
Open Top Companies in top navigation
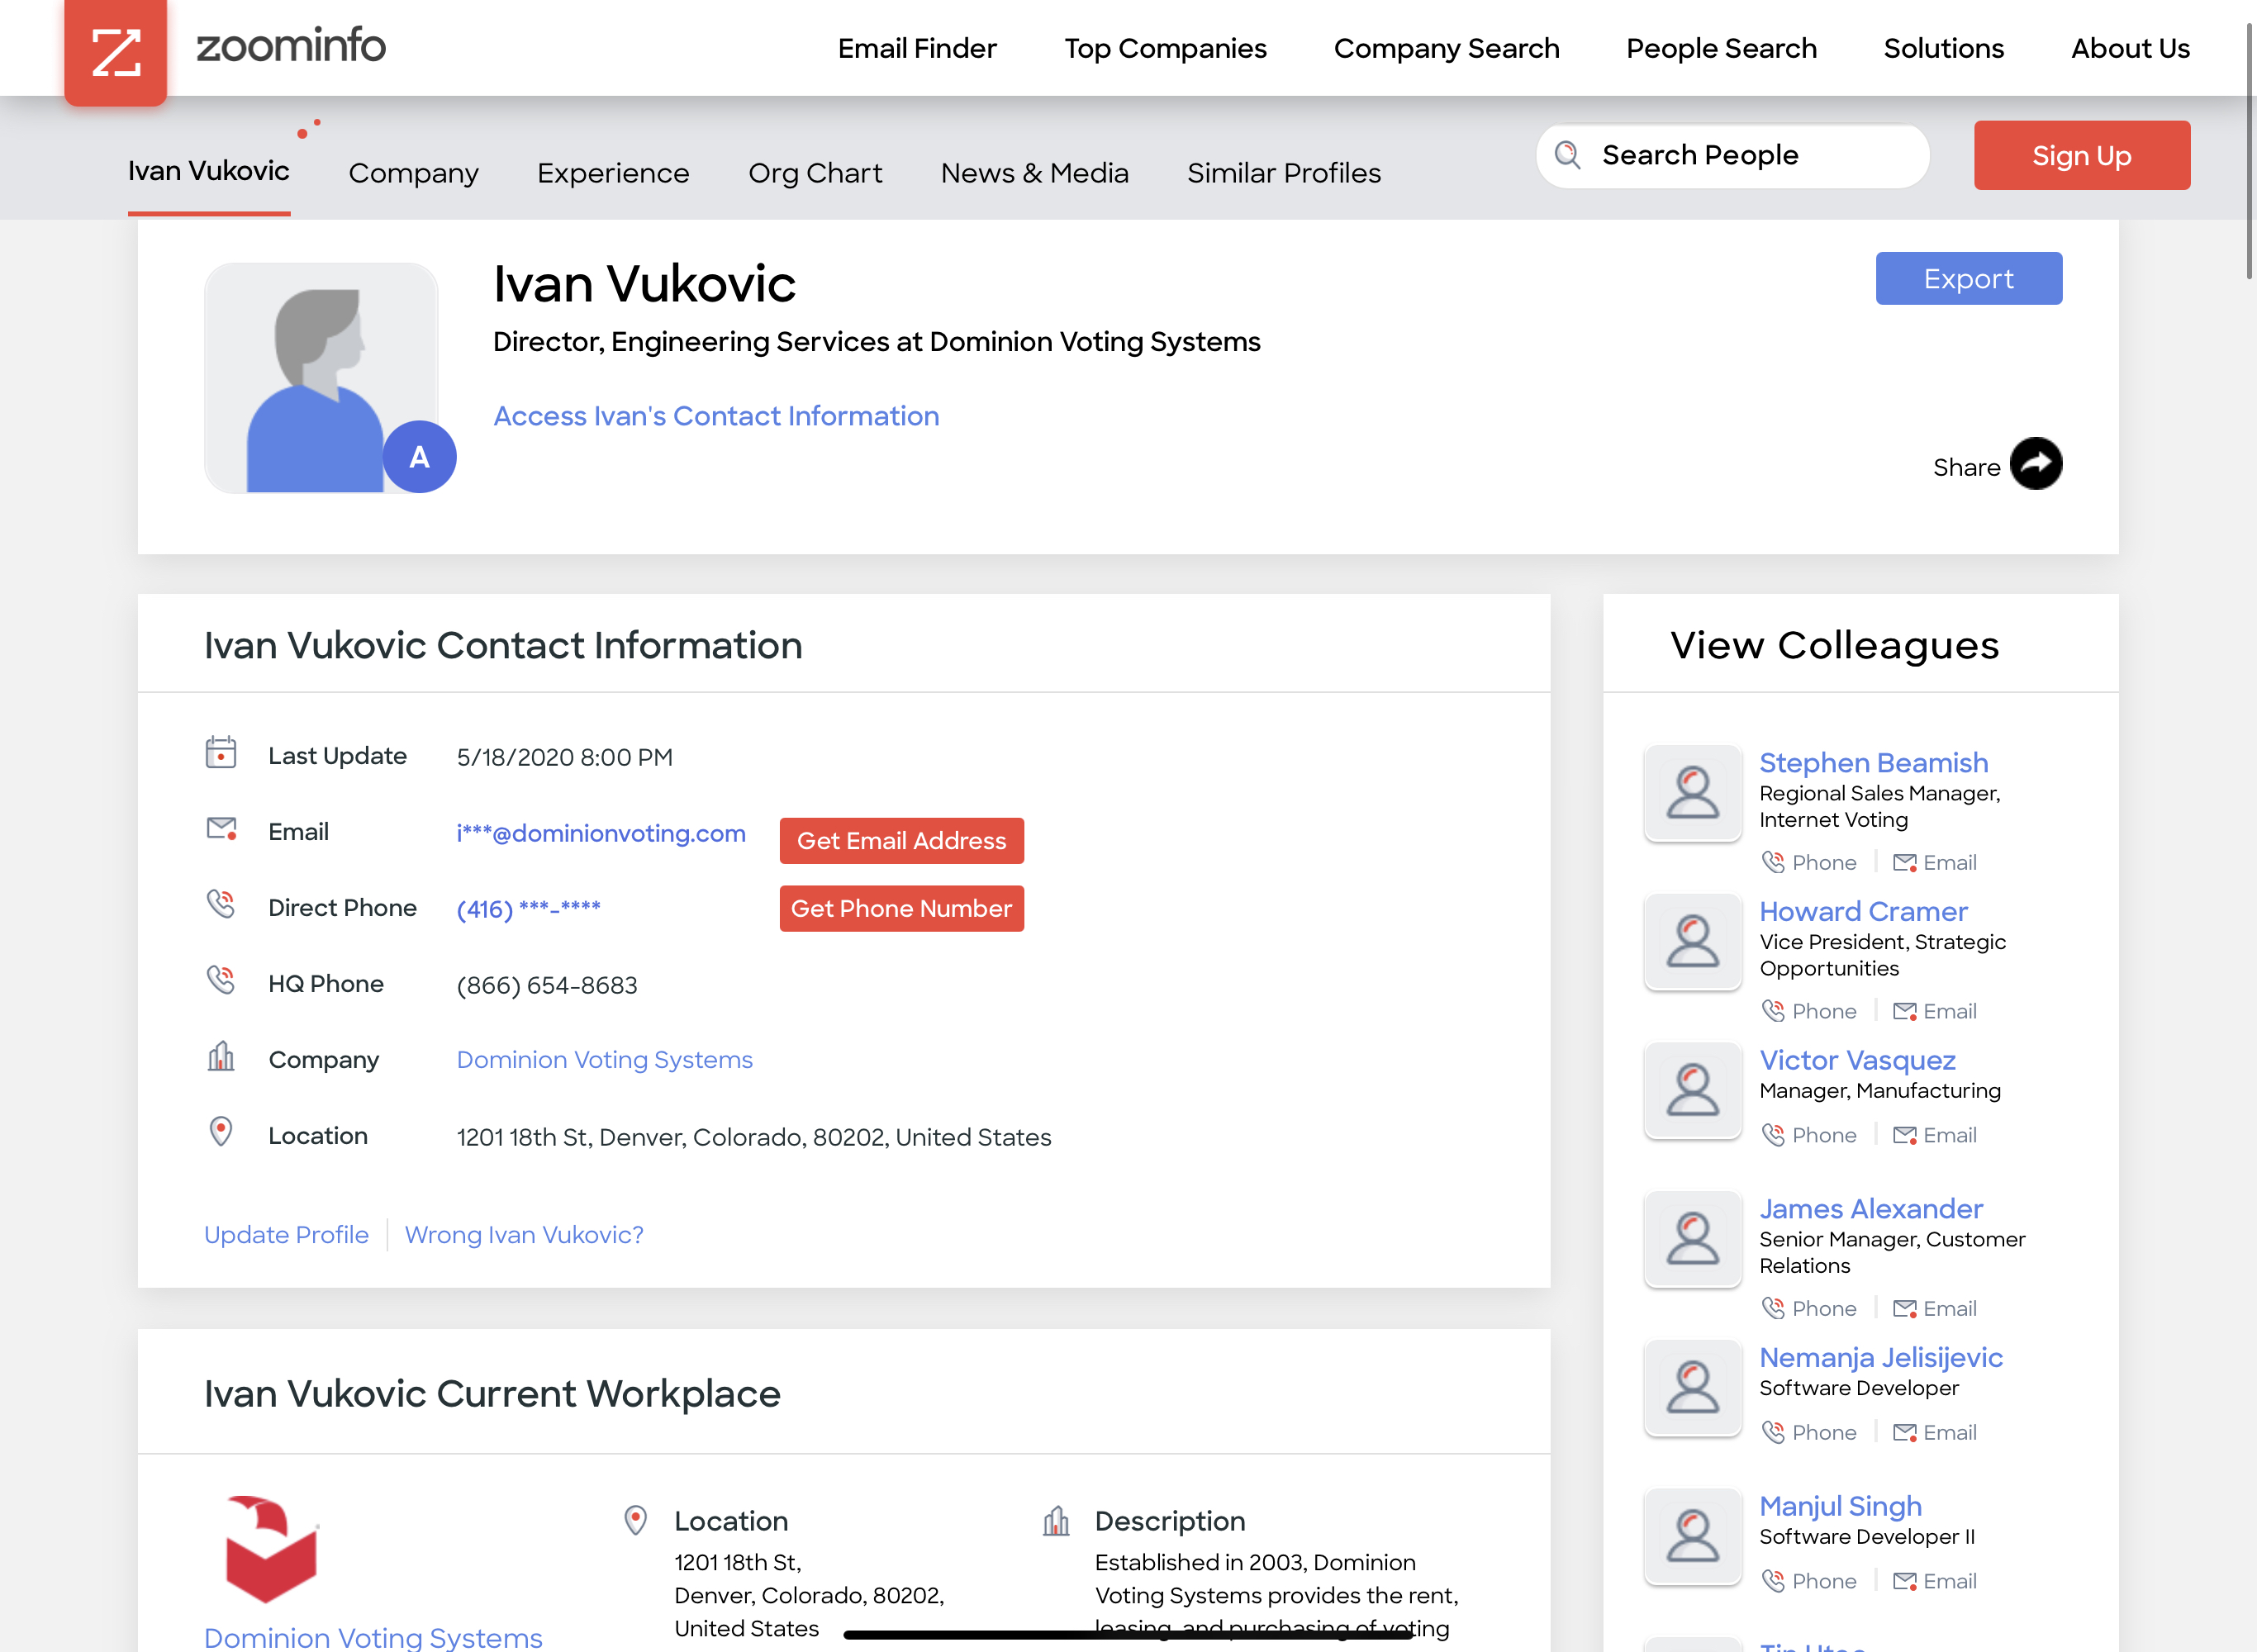click(x=1165, y=48)
